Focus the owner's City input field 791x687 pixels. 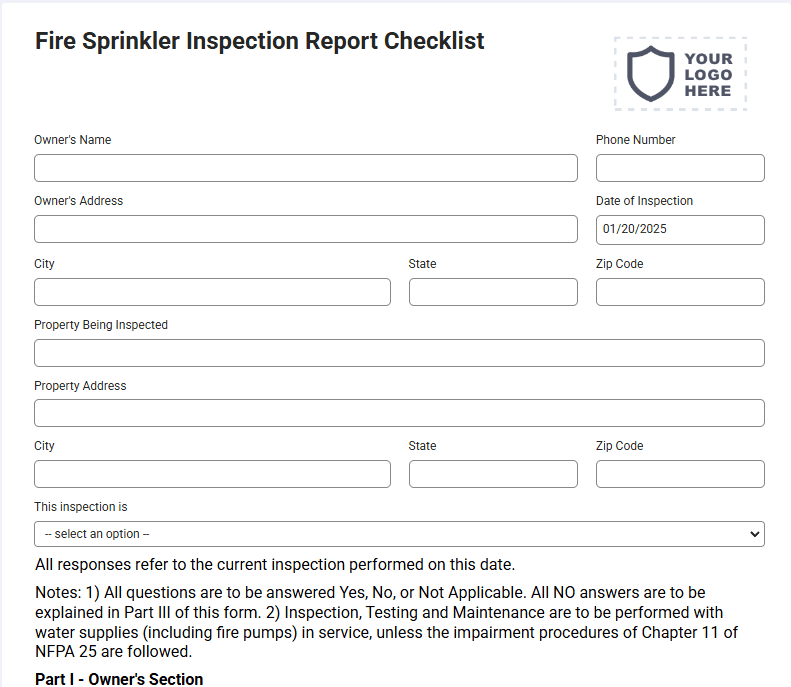pyautogui.click(x=212, y=292)
